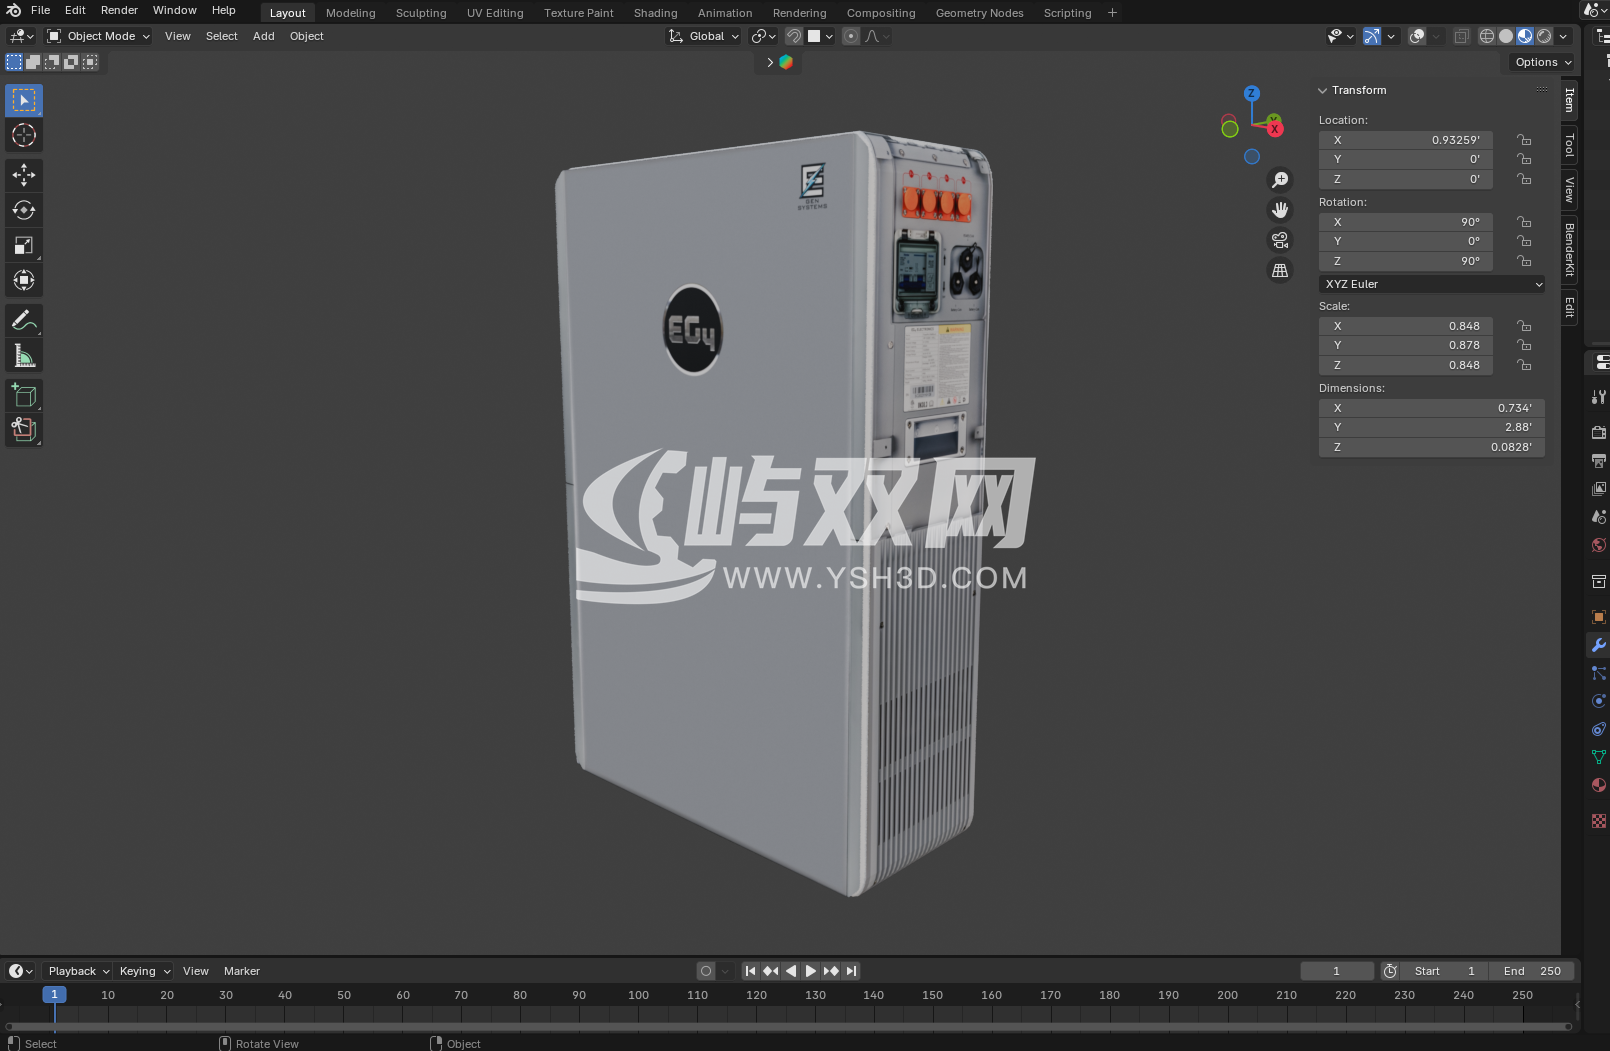
Task: Switch to the Geometry Nodes workspace tab
Action: (979, 13)
